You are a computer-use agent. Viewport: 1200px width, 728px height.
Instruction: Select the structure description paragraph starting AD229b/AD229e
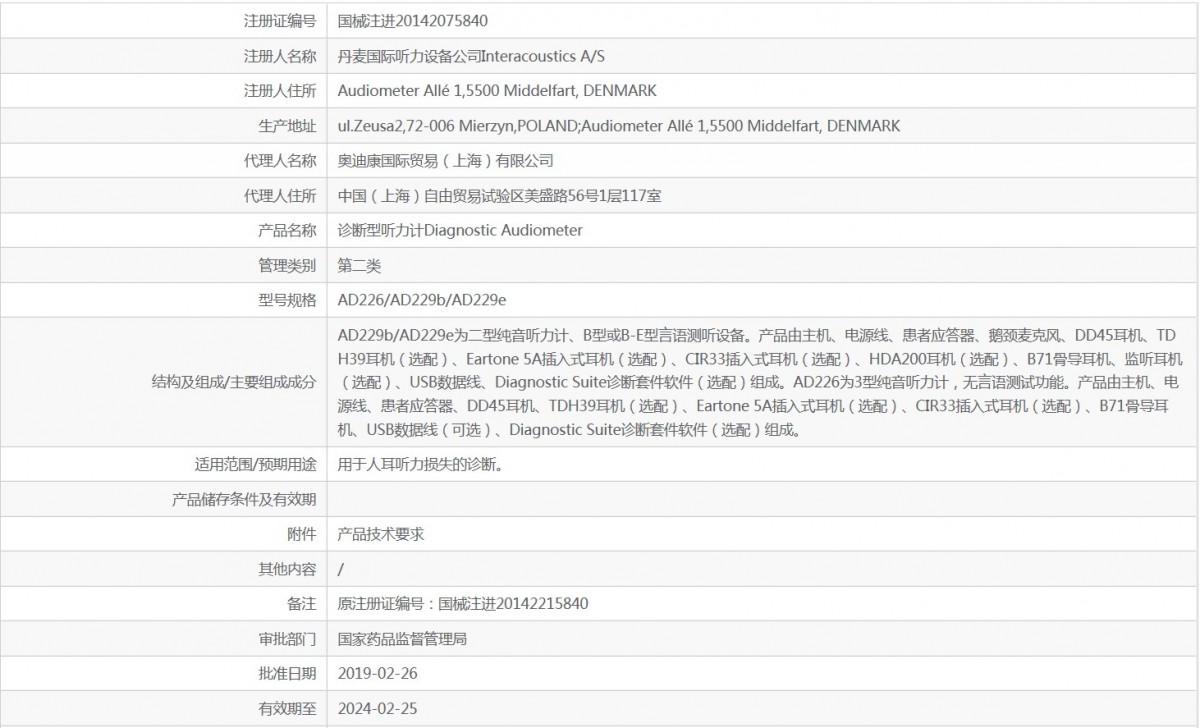point(760,381)
